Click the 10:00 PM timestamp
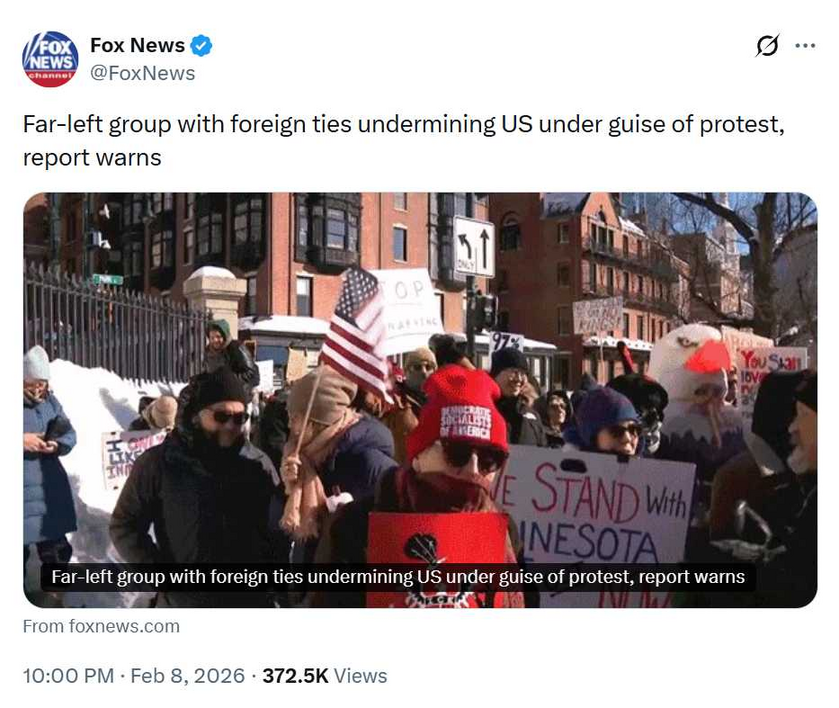 68,676
